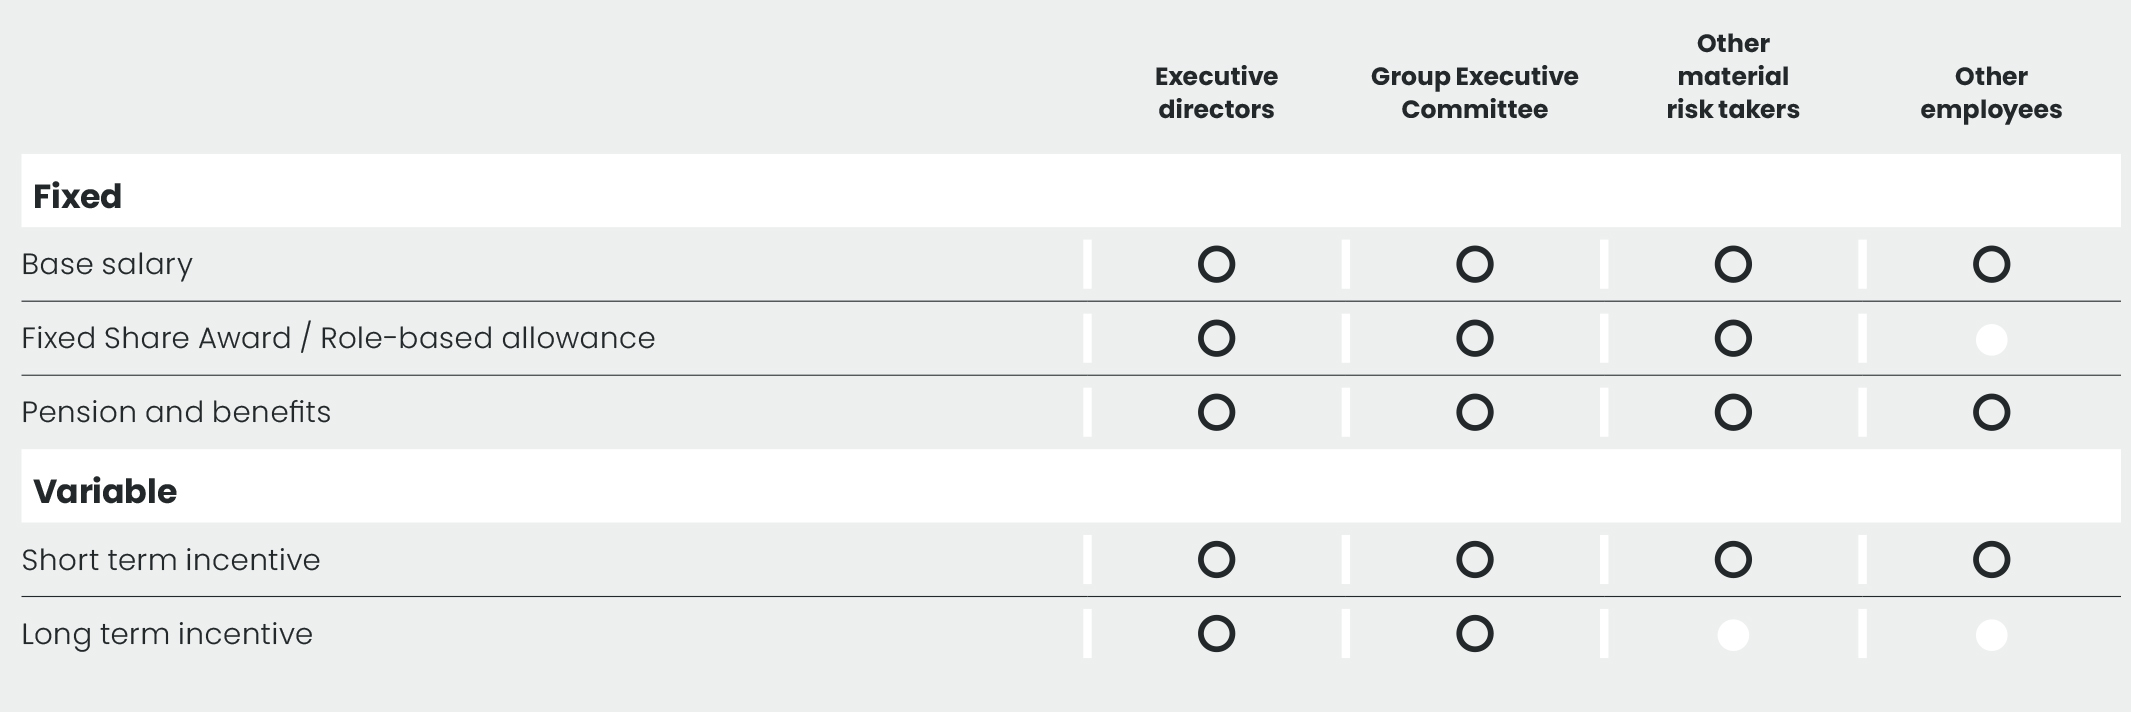Click Base salary circle for Other employees
The height and width of the screenshot is (712, 2131).
coord(1991,265)
